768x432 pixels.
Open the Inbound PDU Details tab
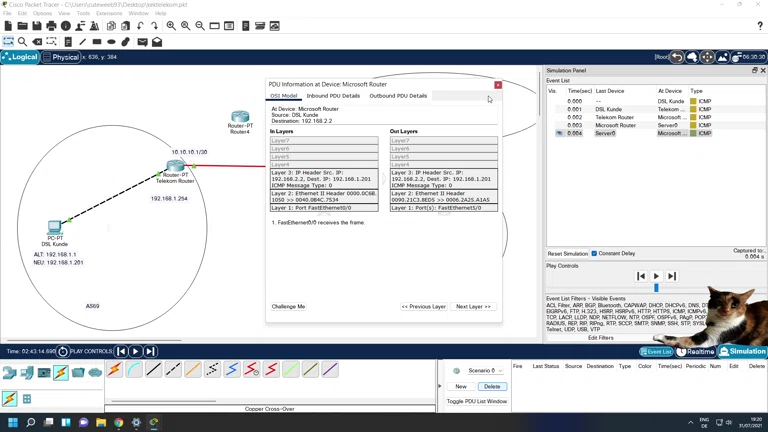point(333,96)
